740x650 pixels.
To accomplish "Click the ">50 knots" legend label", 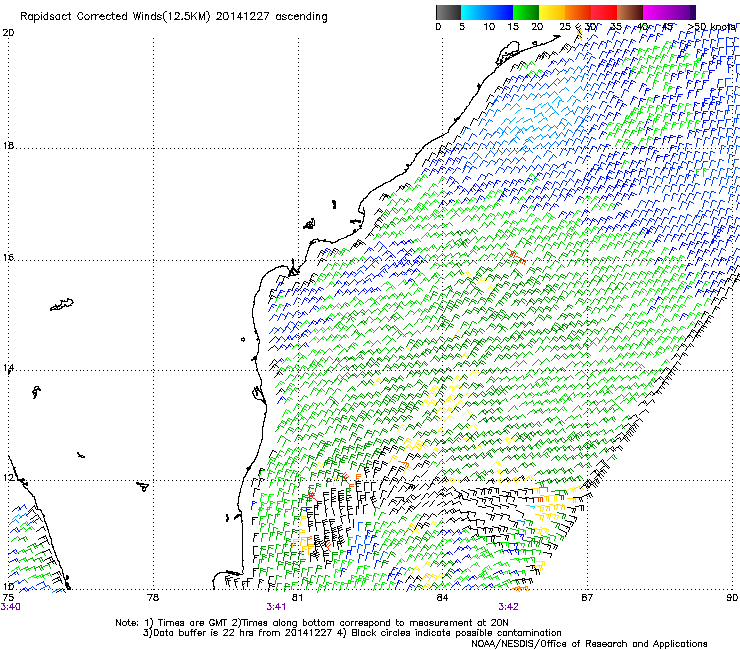I will click(712, 27).
